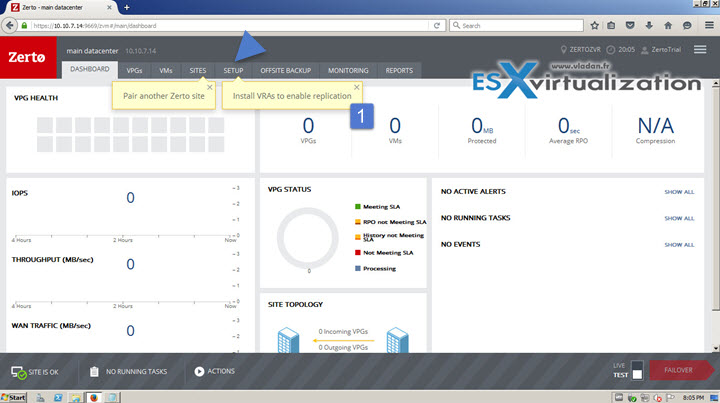The width and height of the screenshot is (720, 403).
Task: Close the Pair another Zerto site tooltip
Action: (210, 87)
